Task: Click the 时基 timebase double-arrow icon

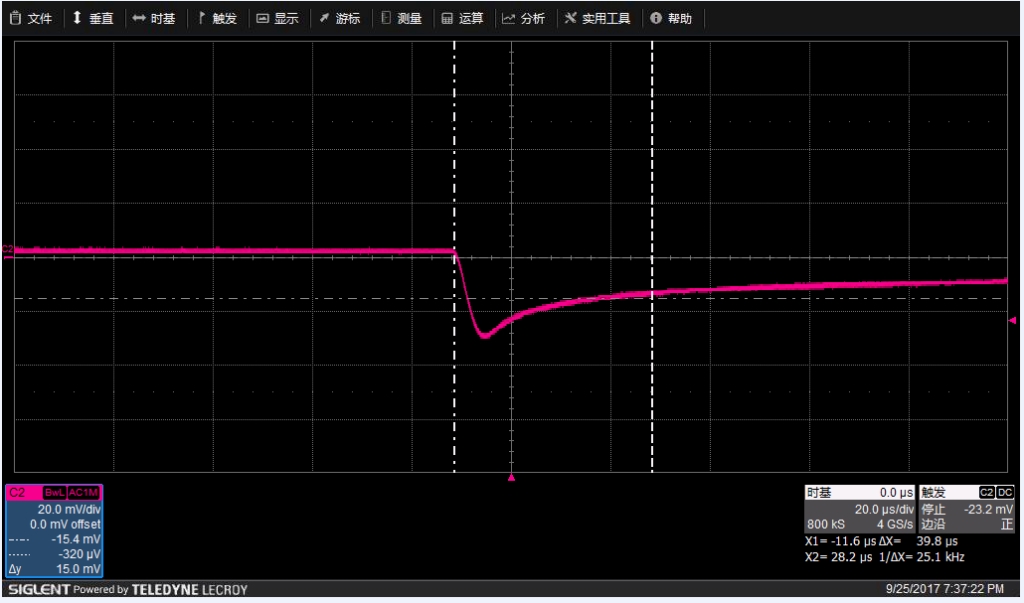Action: click(x=139, y=18)
